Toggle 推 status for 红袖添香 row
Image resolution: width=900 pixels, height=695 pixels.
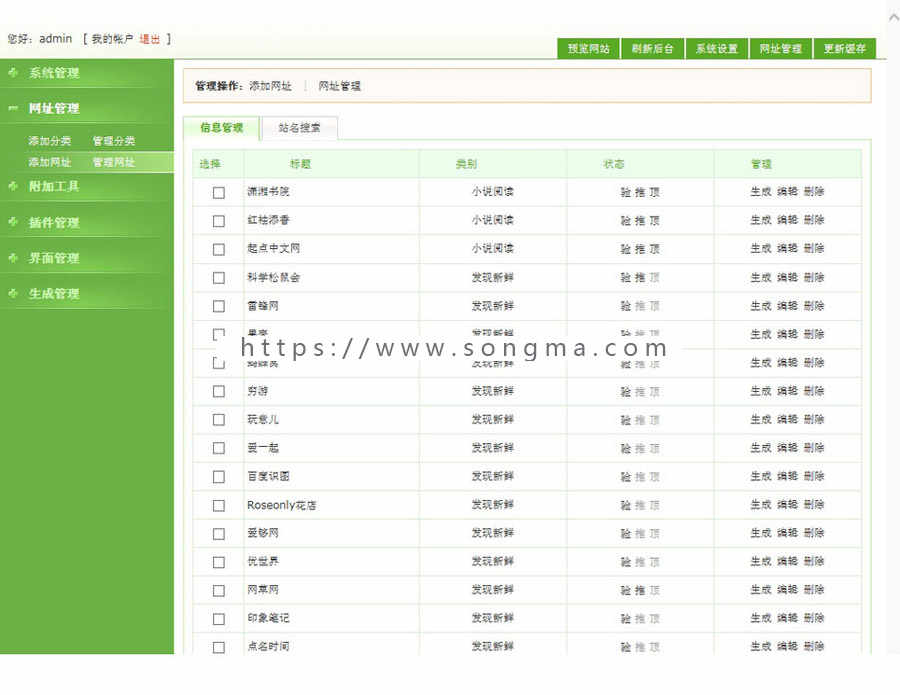(x=640, y=220)
